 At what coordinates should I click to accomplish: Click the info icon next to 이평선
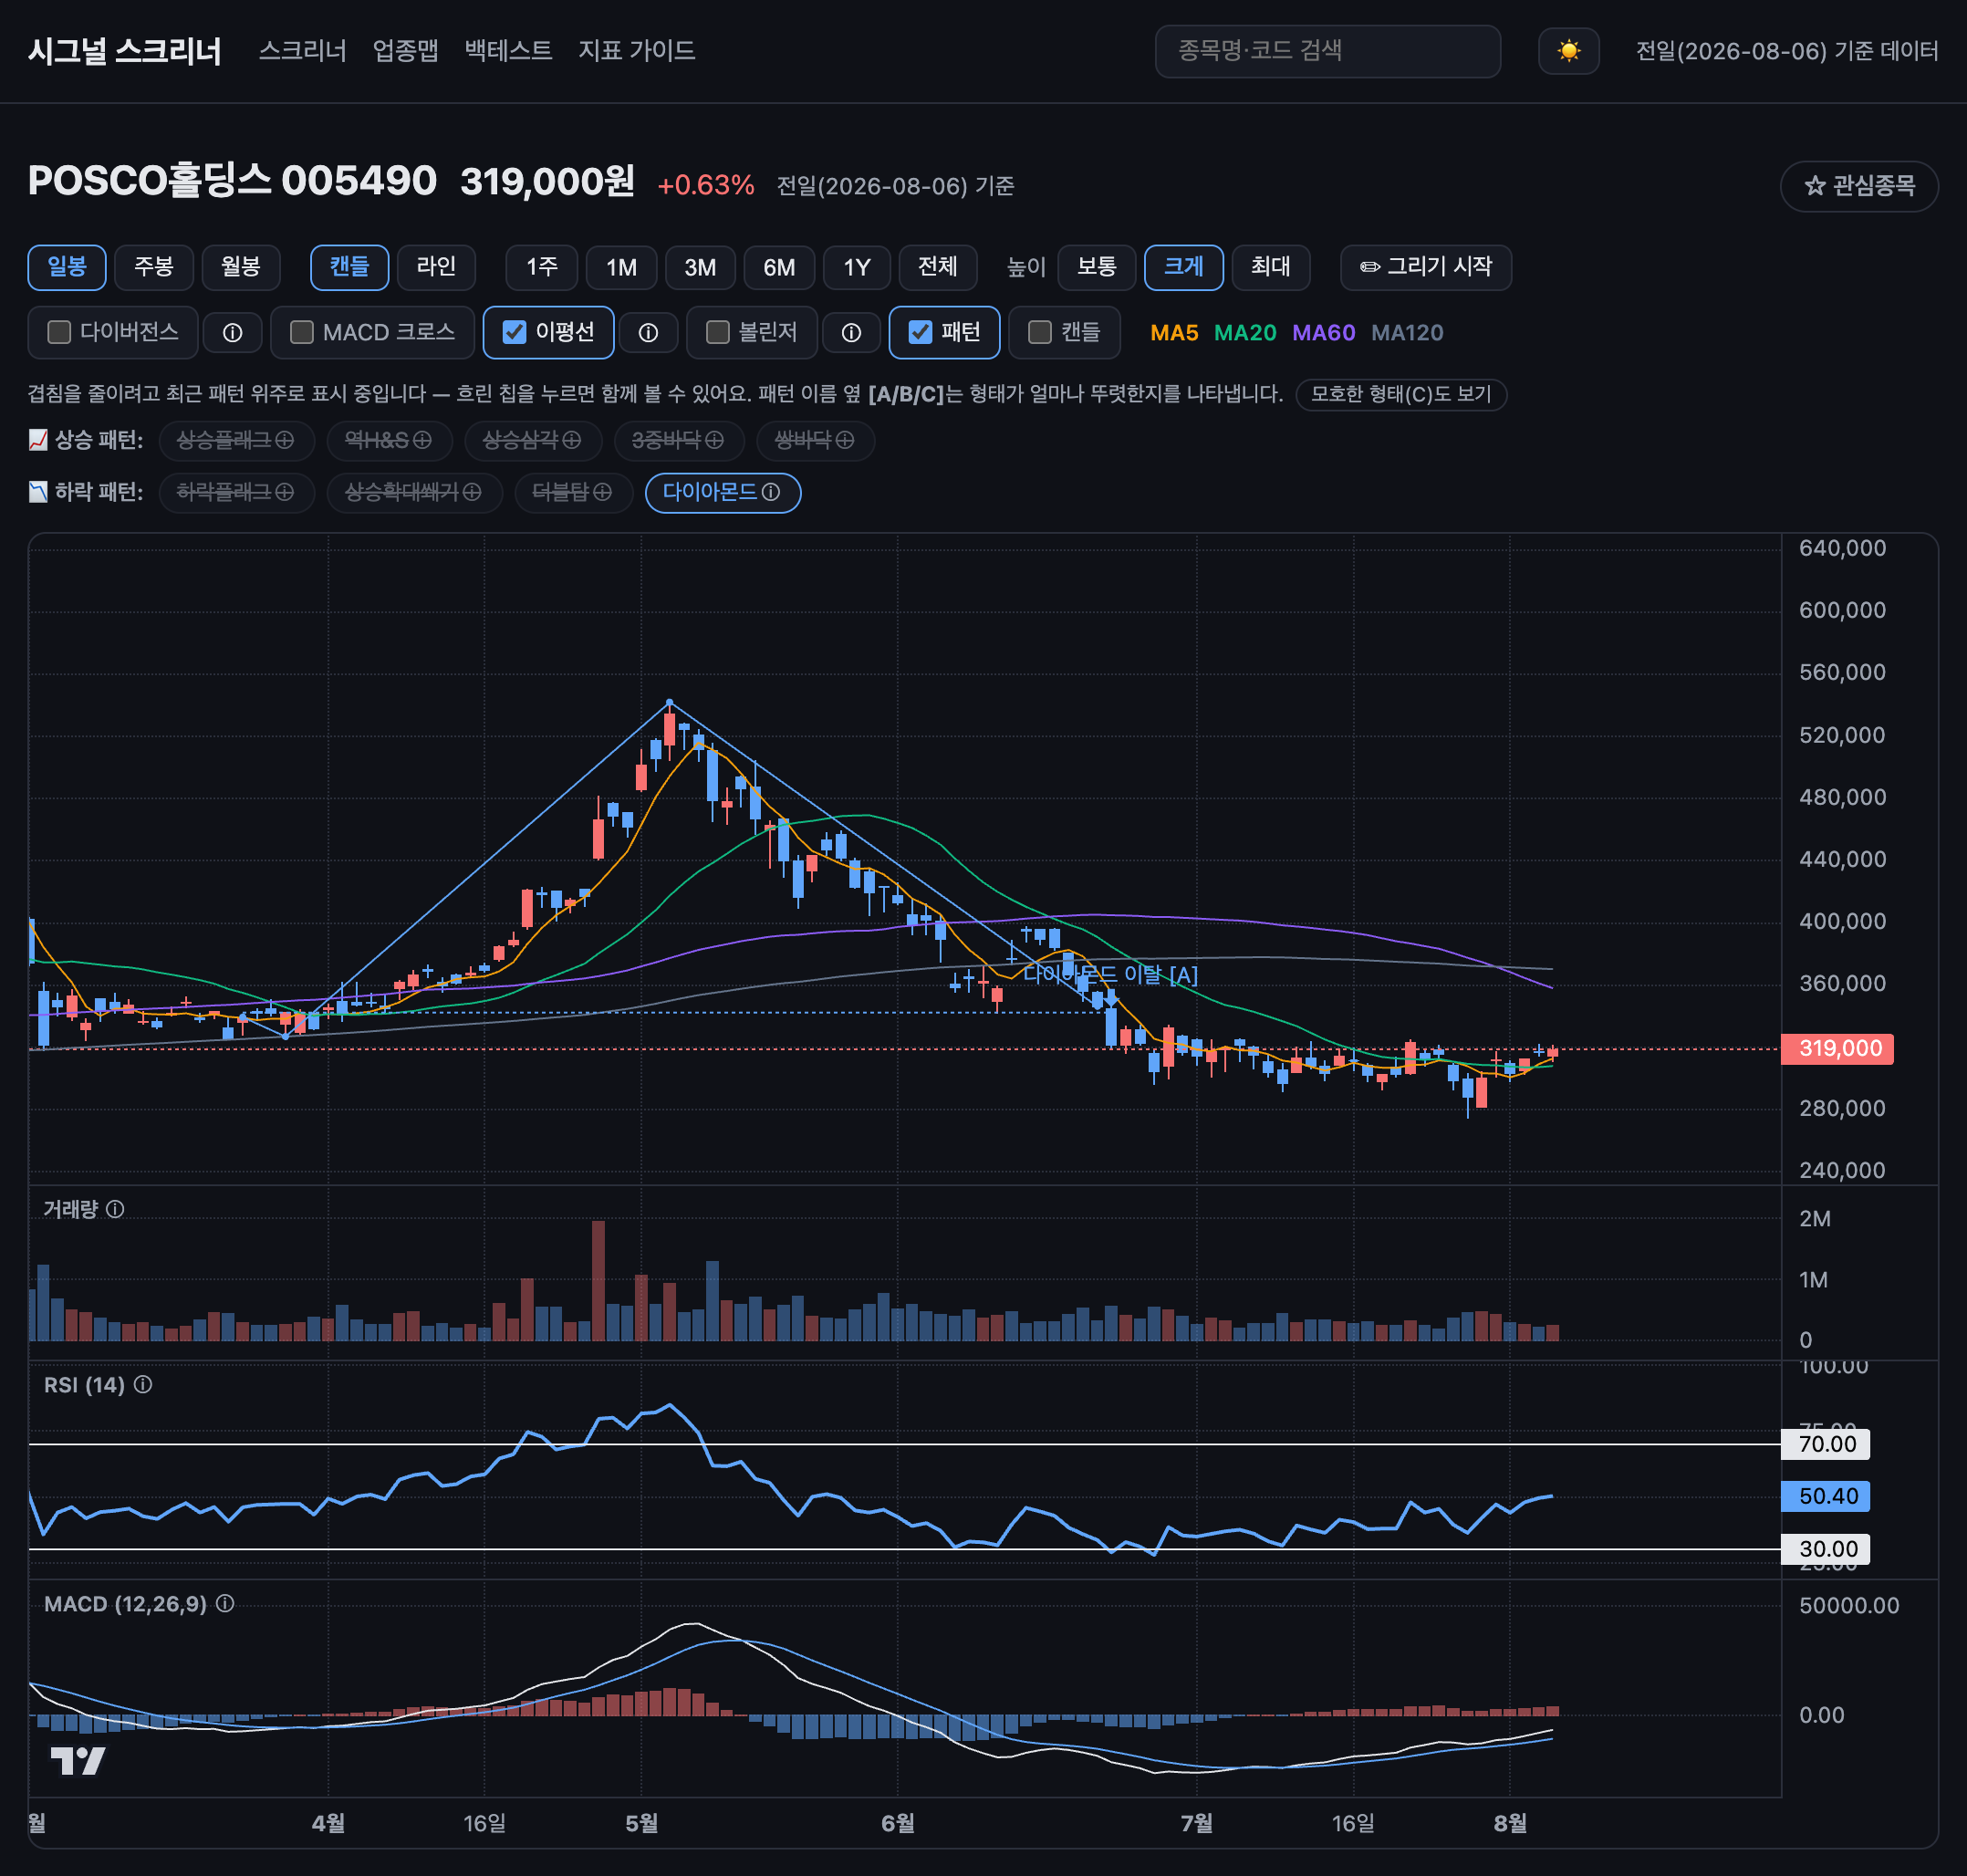(x=648, y=333)
